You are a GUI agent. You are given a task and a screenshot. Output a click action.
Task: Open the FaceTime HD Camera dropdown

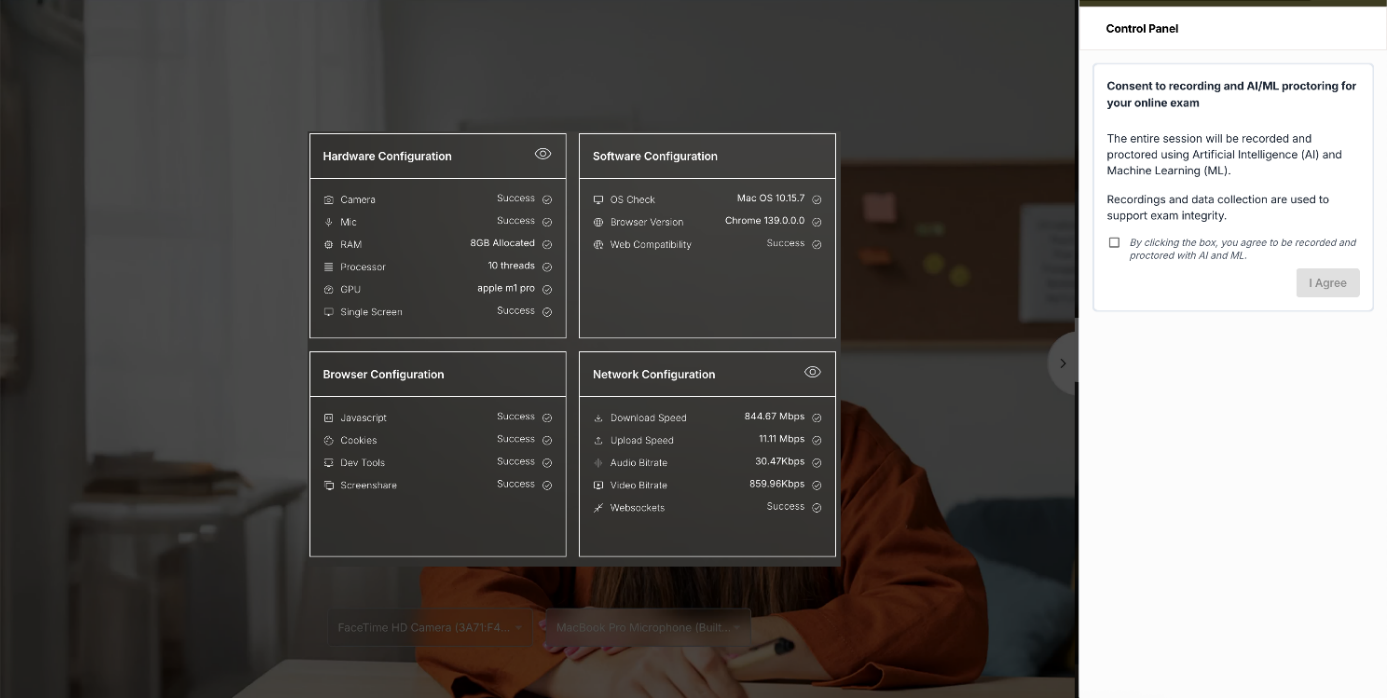coord(430,628)
